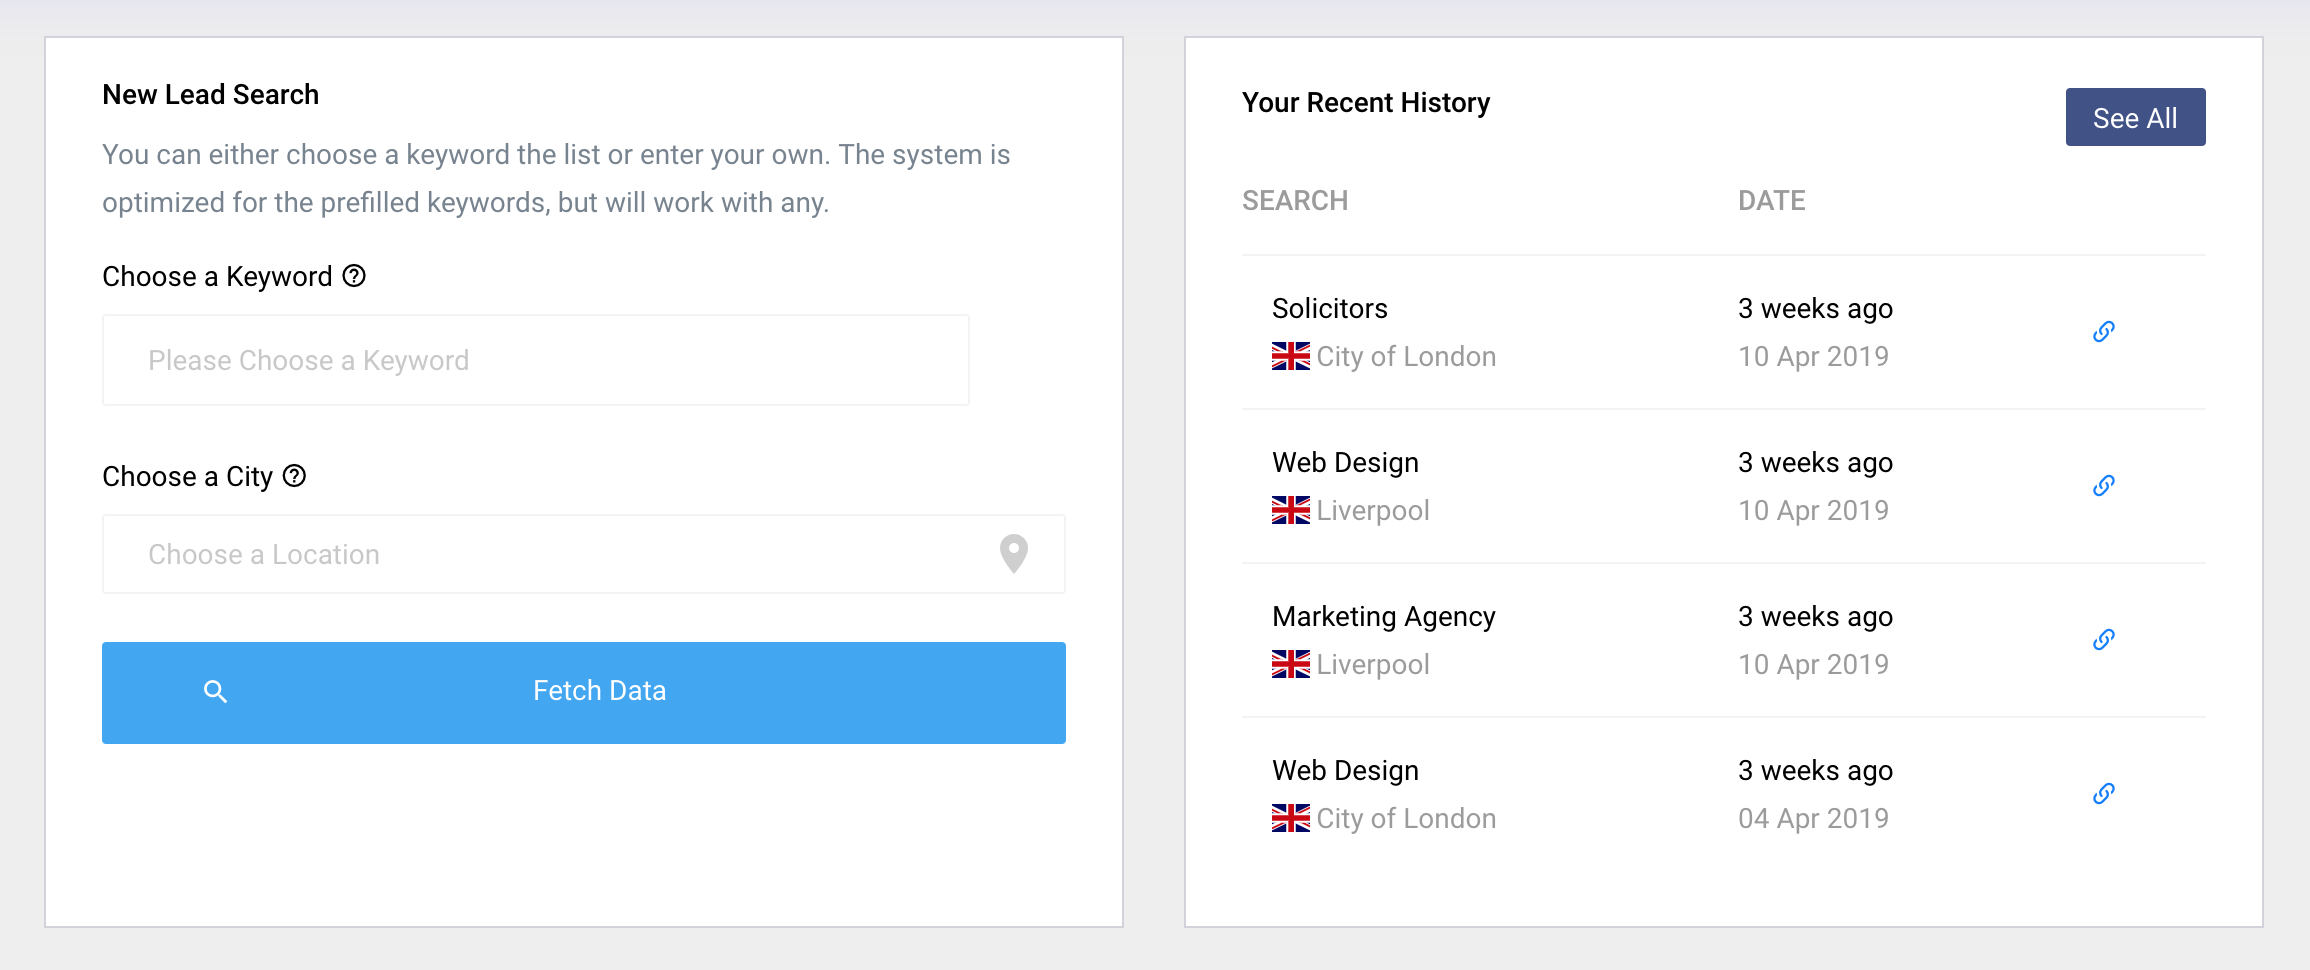The height and width of the screenshot is (970, 2310).
Task: Click the map pin icon in location field
Action: coord(1014,553)
